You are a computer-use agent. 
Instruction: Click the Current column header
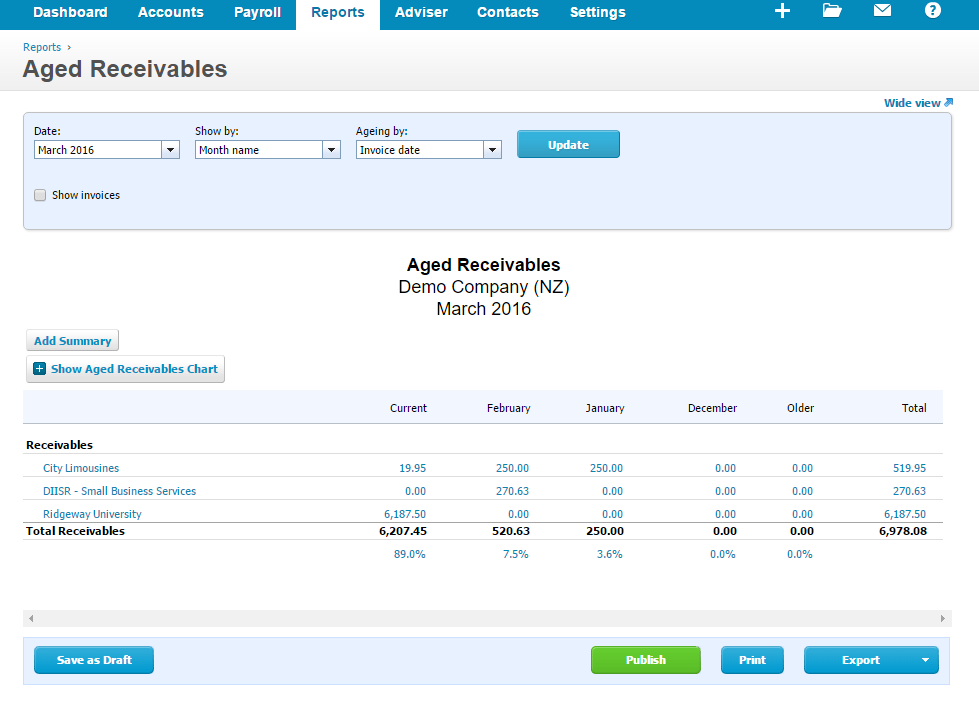(x=408, y=408)
